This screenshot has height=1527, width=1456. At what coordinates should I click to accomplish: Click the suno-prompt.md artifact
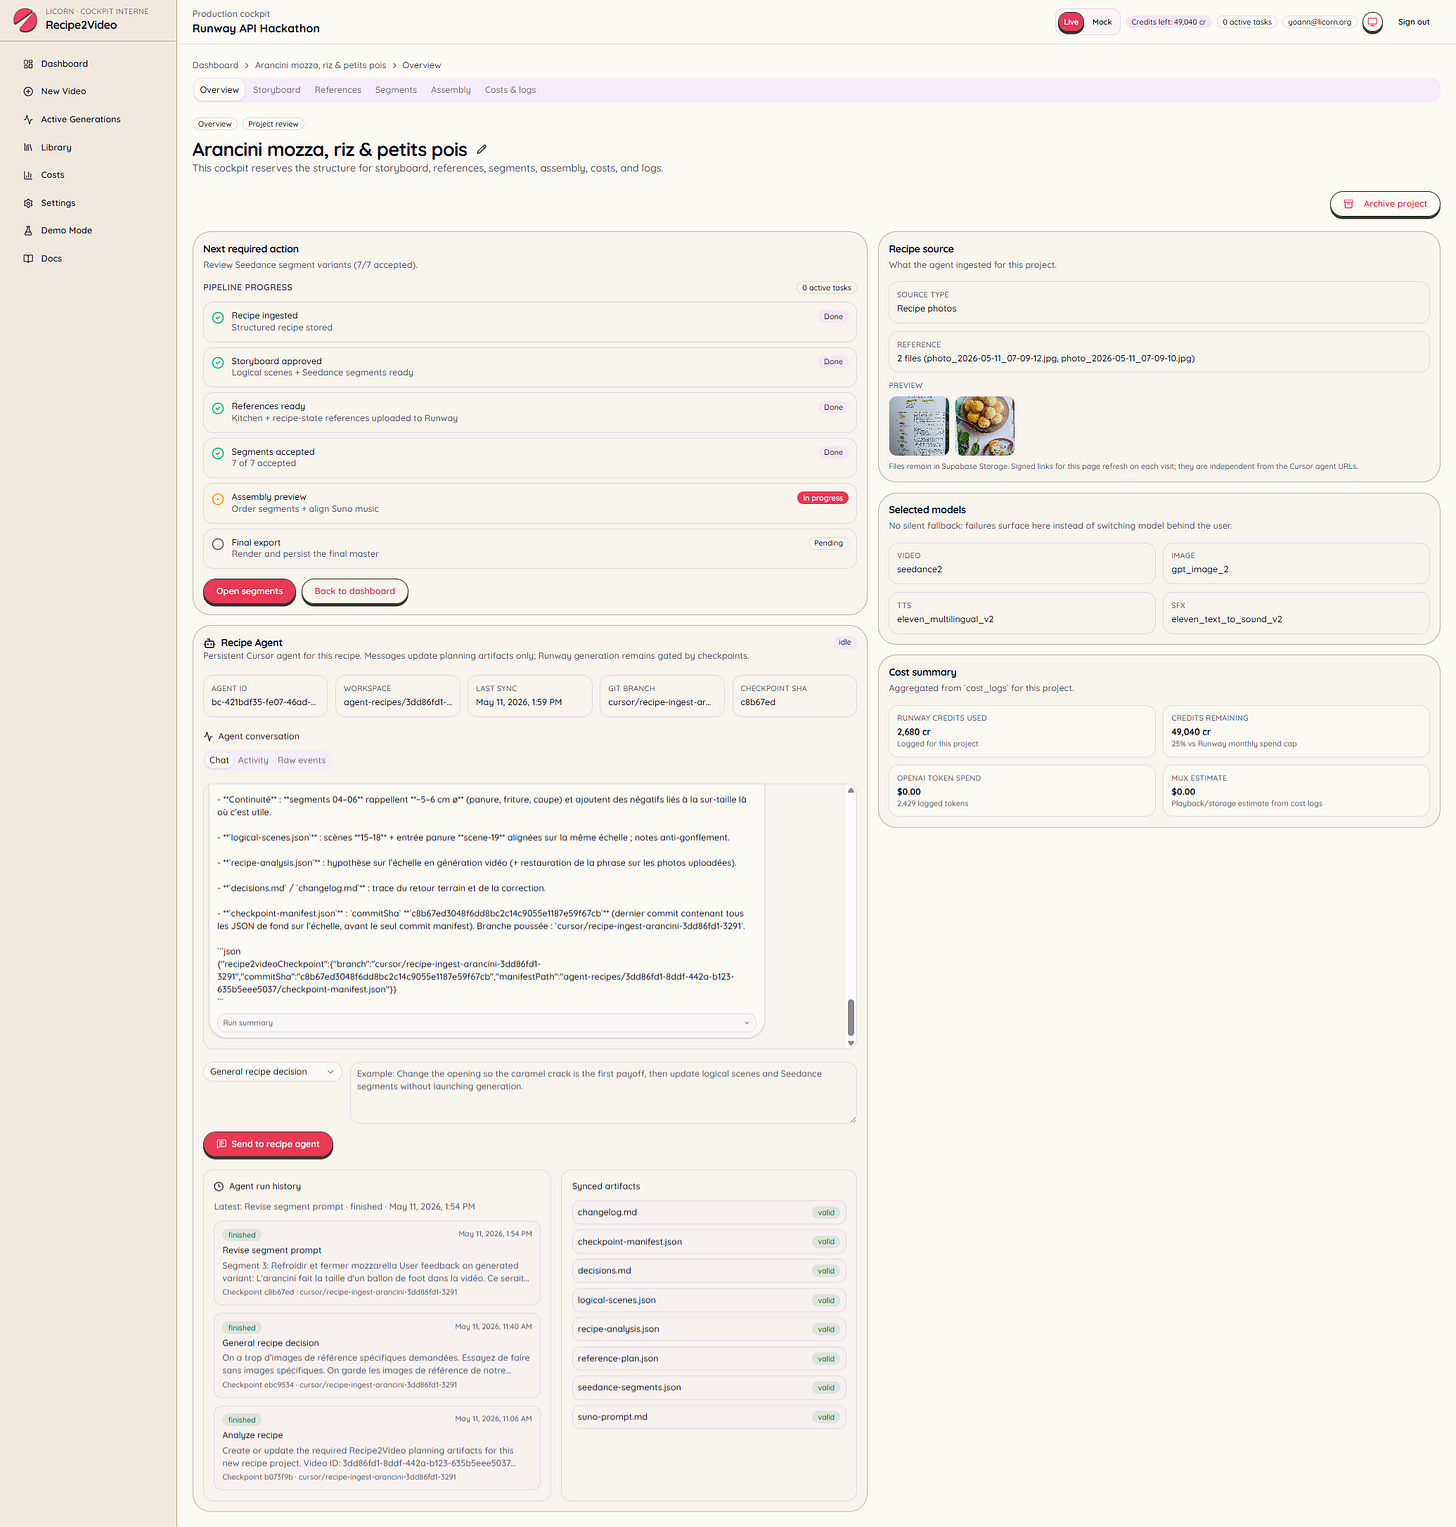709,1417
